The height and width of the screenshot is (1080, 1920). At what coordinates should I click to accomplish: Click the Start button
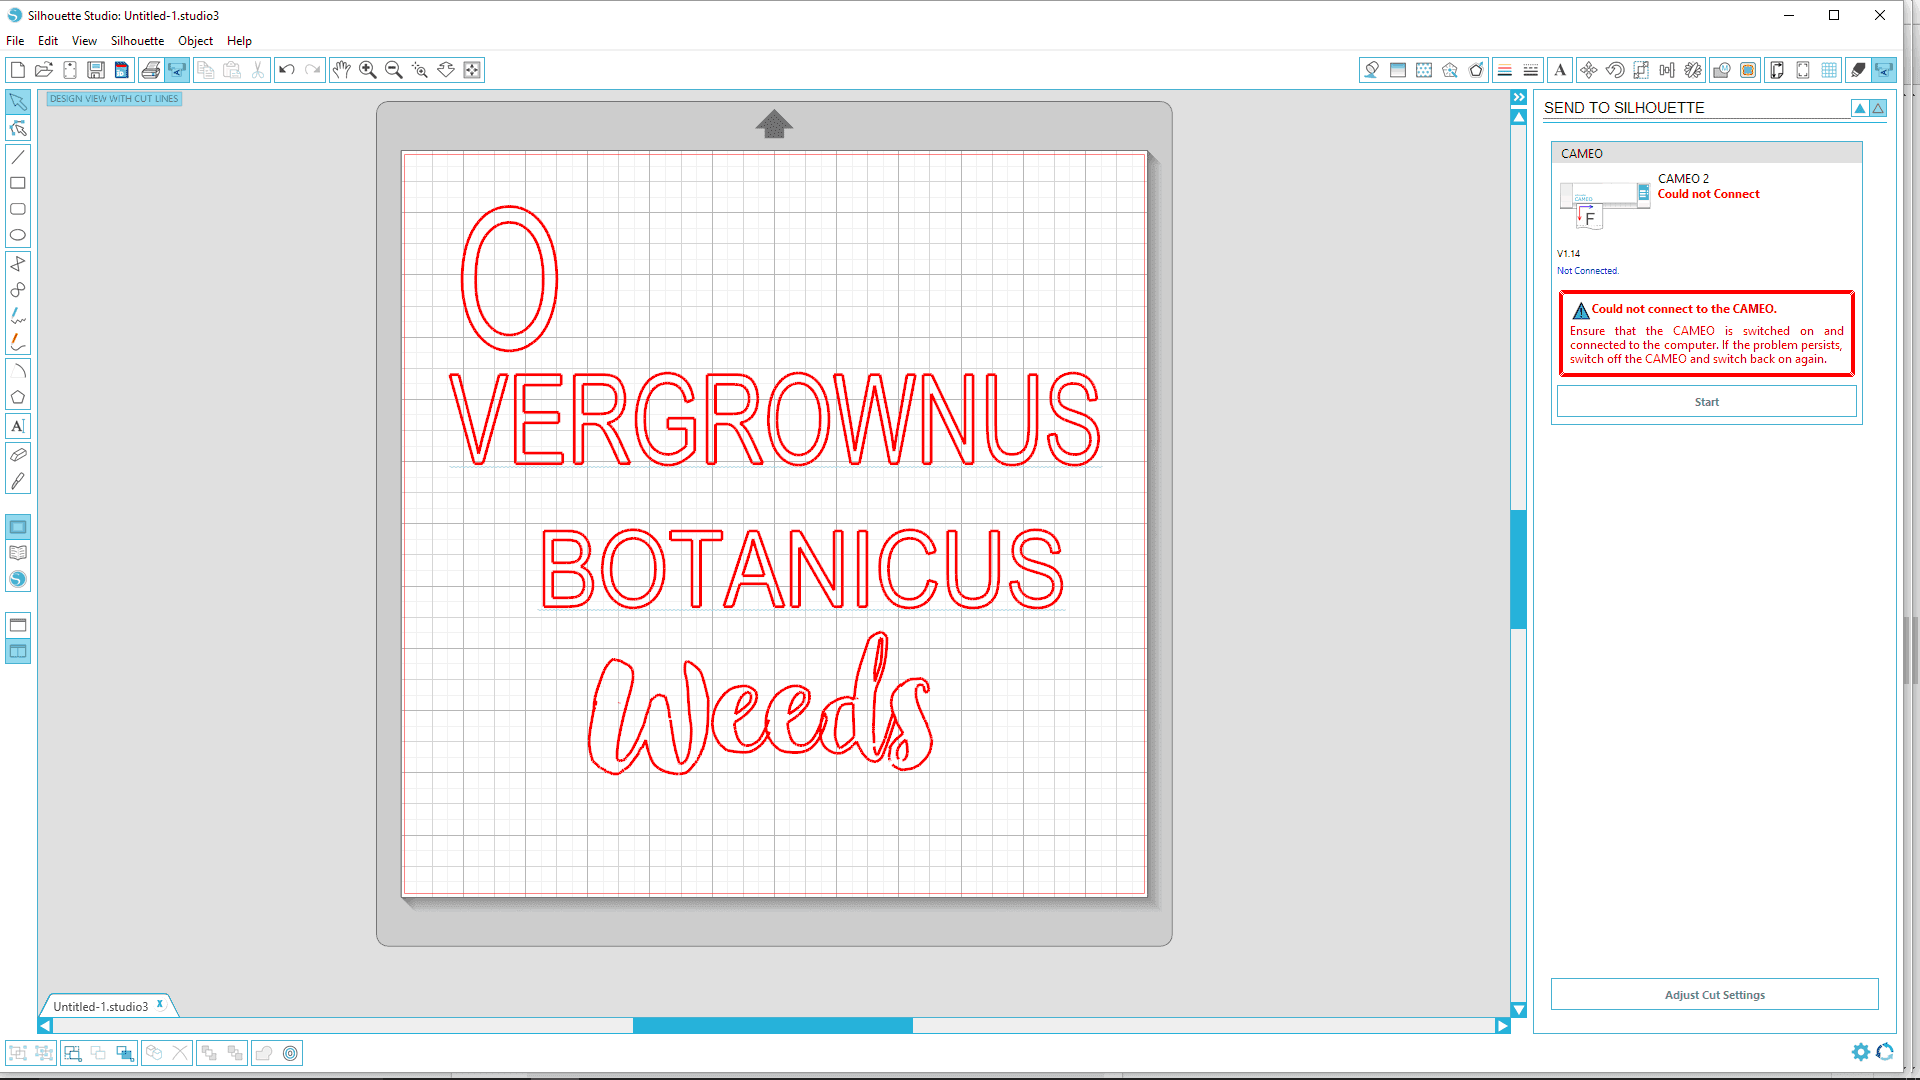[1706, 402]
